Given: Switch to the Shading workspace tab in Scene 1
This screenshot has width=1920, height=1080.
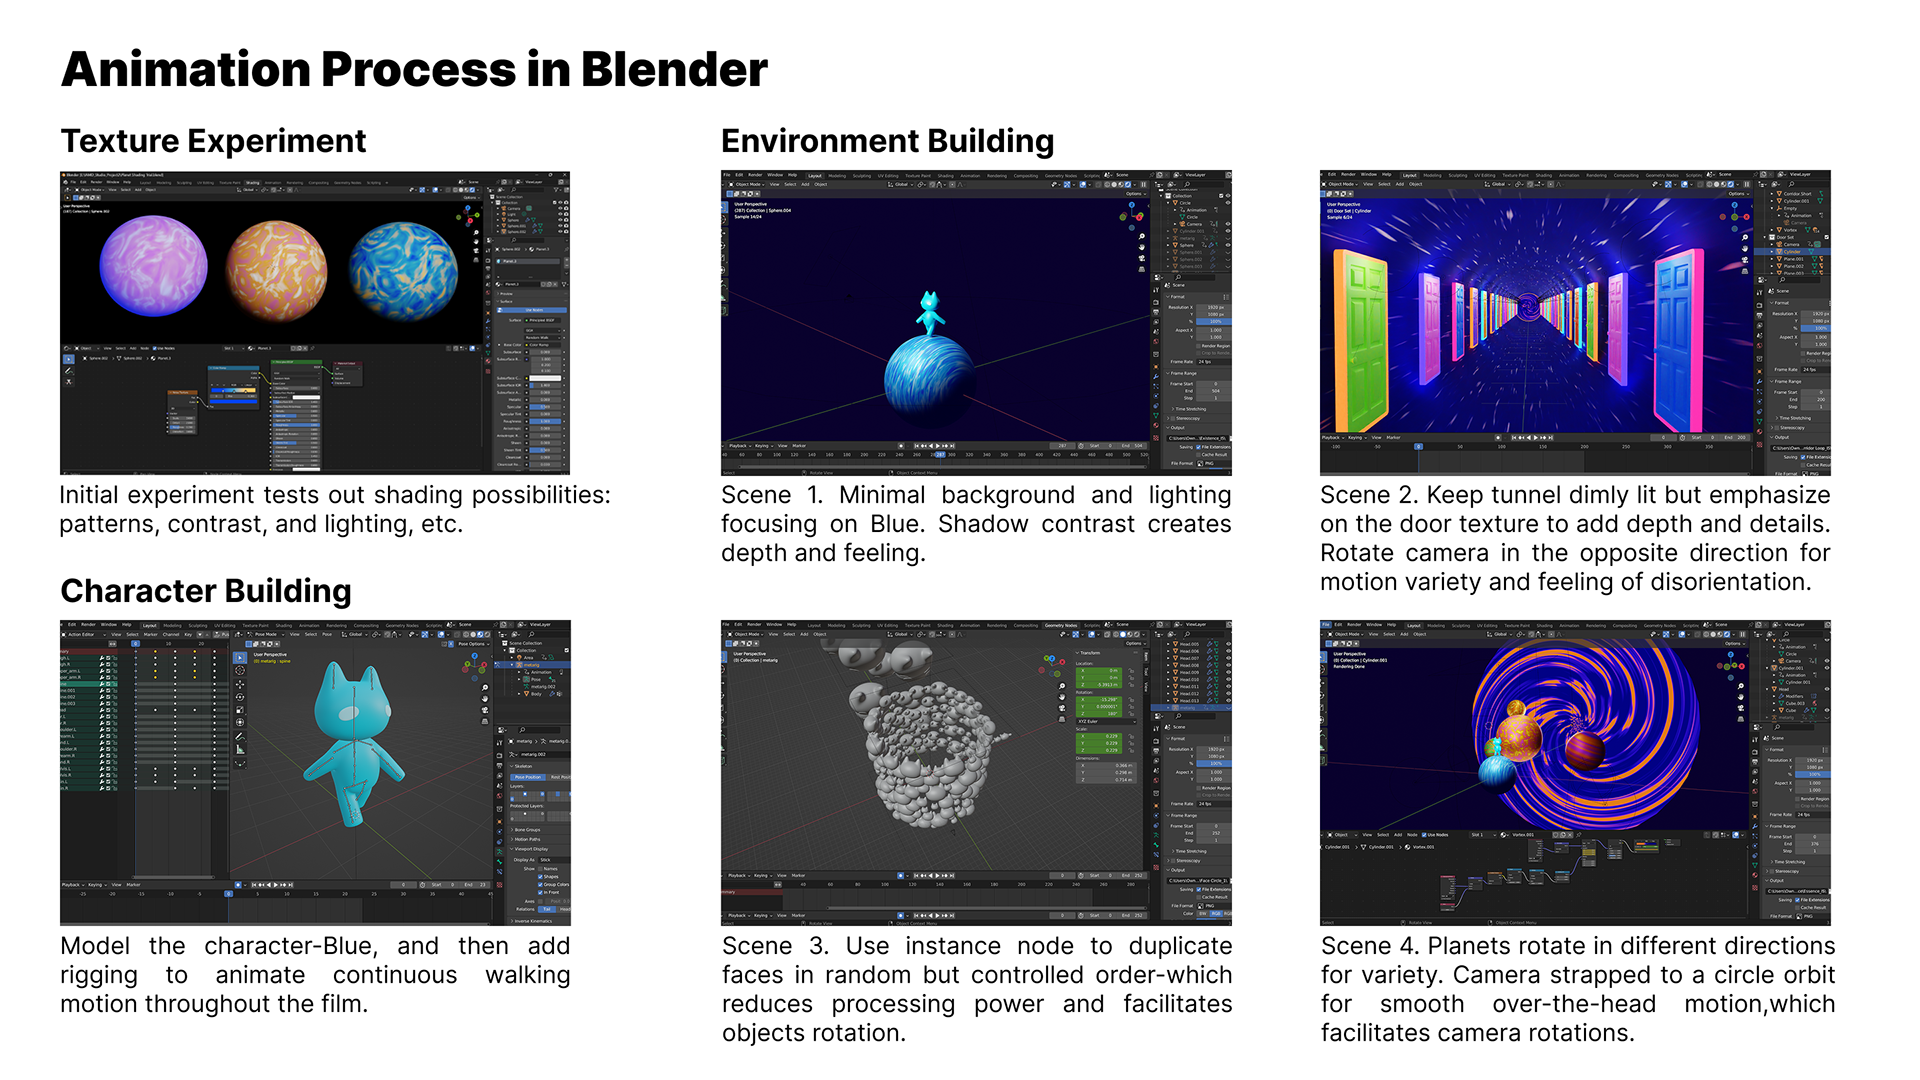Looking at the screenshot, I should pos(946,176).
